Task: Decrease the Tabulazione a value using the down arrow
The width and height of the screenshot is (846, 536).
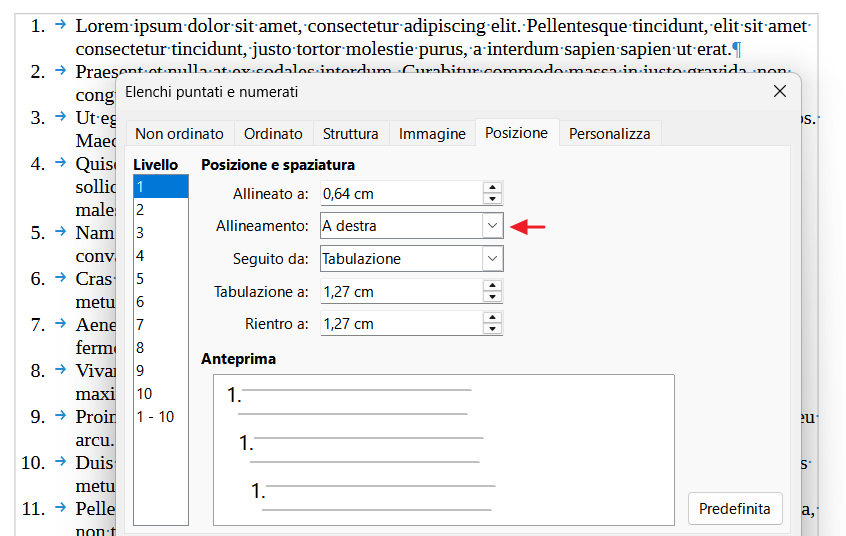Action: [492, 296]
